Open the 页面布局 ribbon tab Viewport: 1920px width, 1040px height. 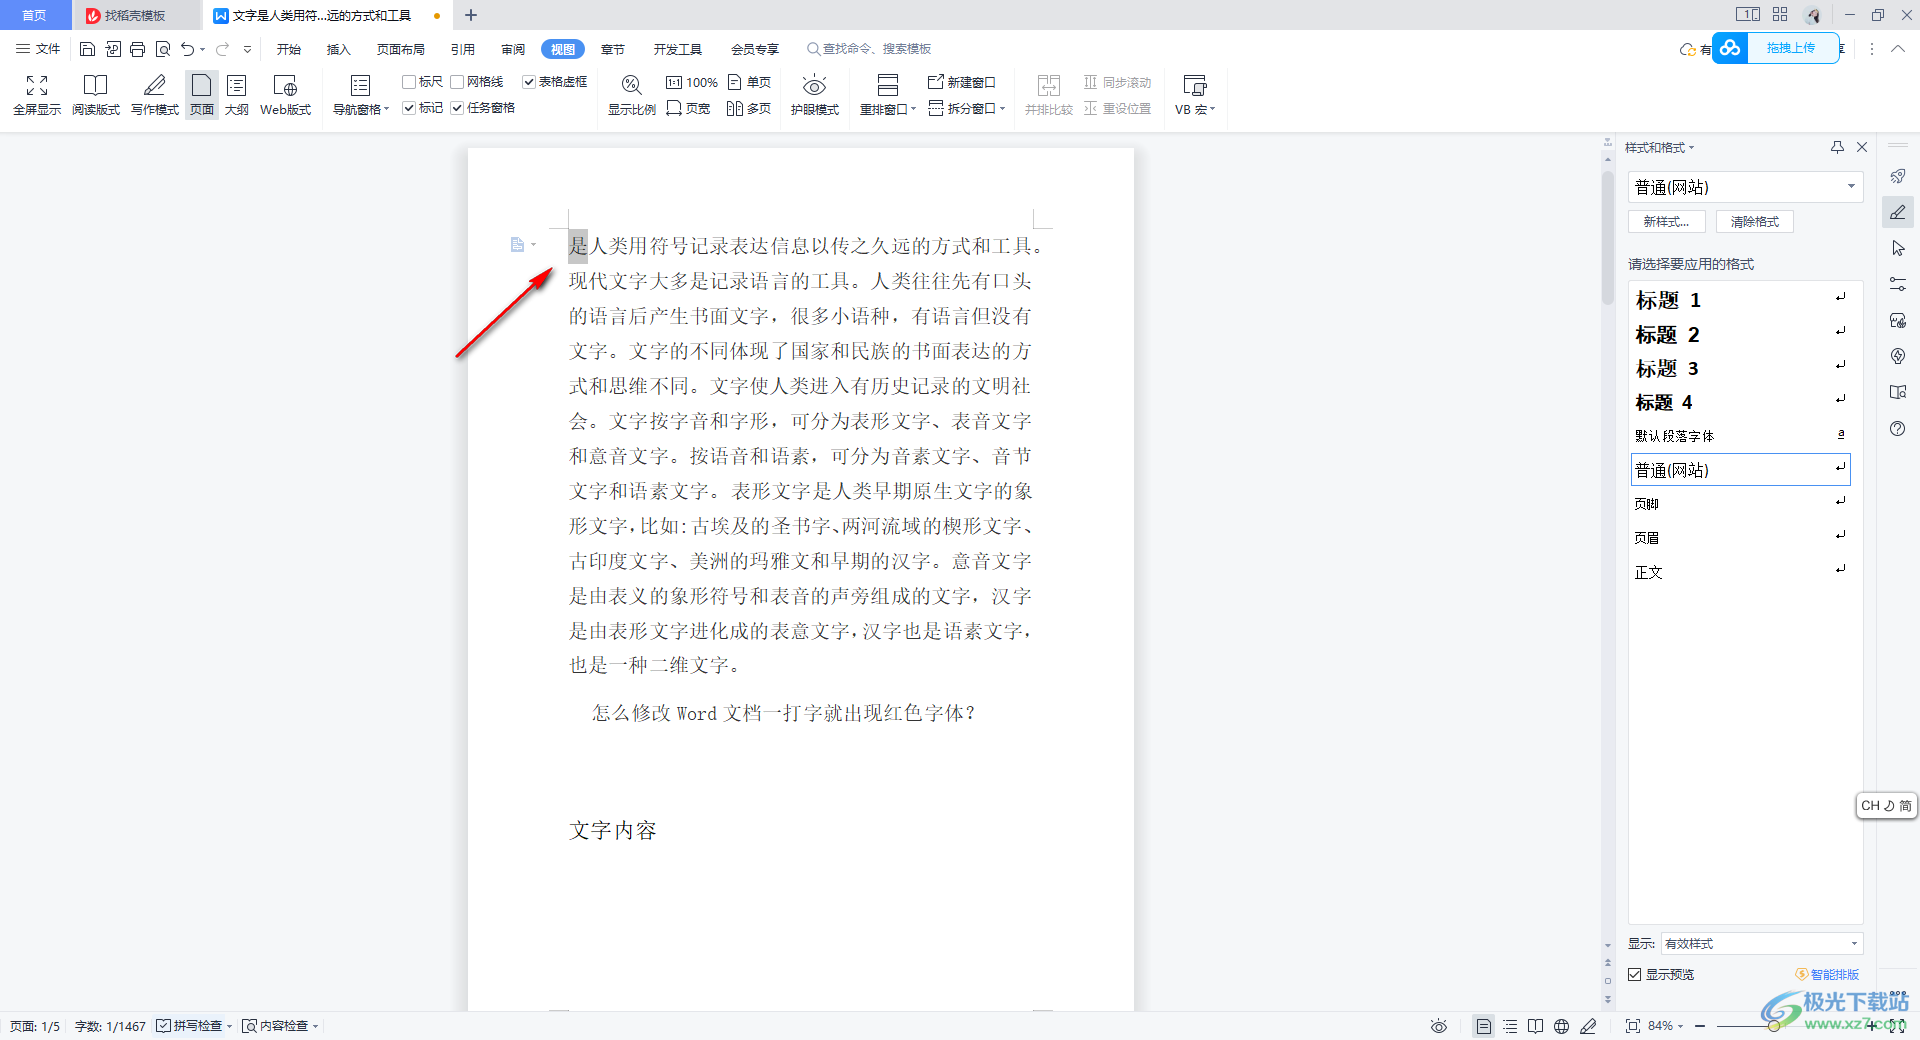[401, 49]
